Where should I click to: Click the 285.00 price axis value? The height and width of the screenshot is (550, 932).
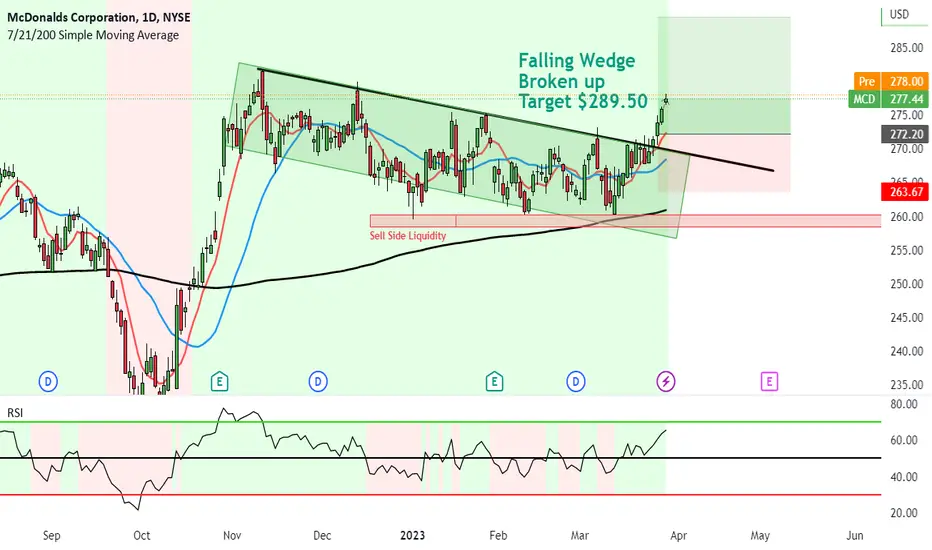point(906,48)
